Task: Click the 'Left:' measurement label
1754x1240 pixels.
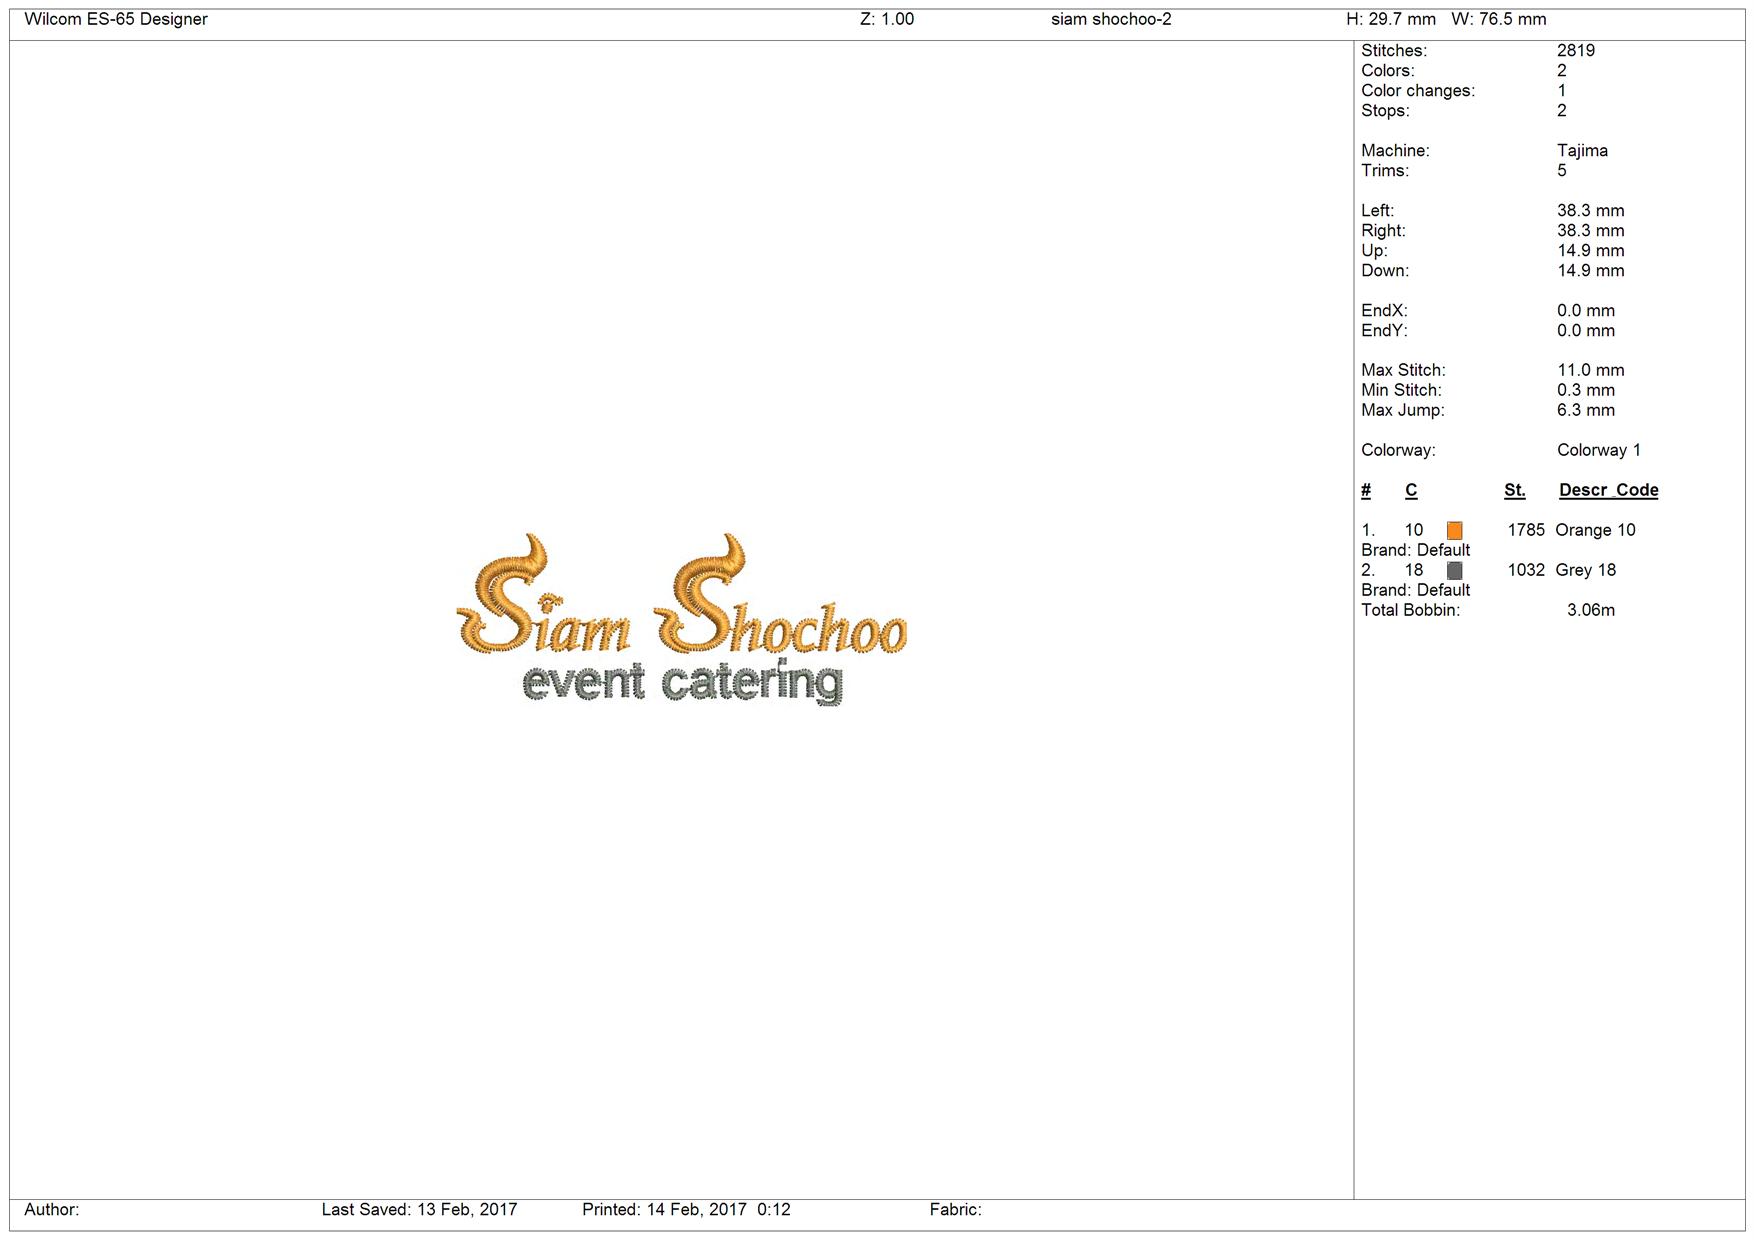Action: tap(1377, 211)
